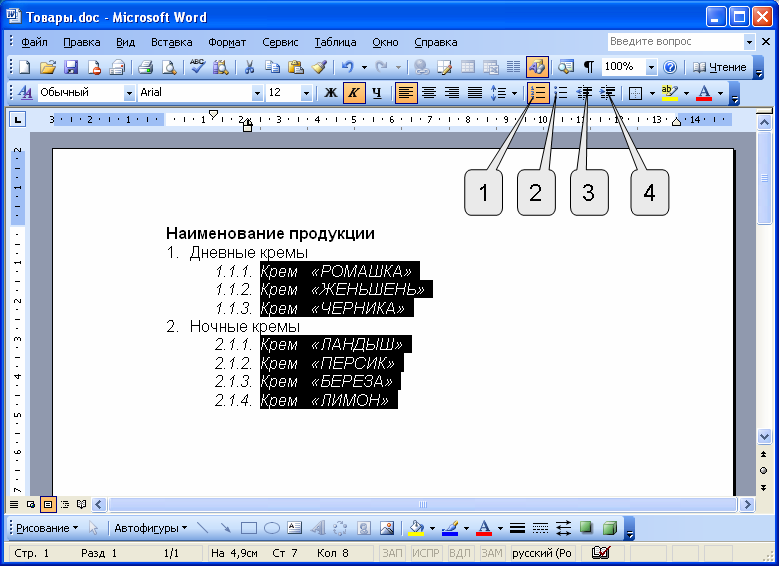This screenshot has height=566, width=779.
Task: Open Document Map icon
Action: pyautogui.click(x=565, y=67)
